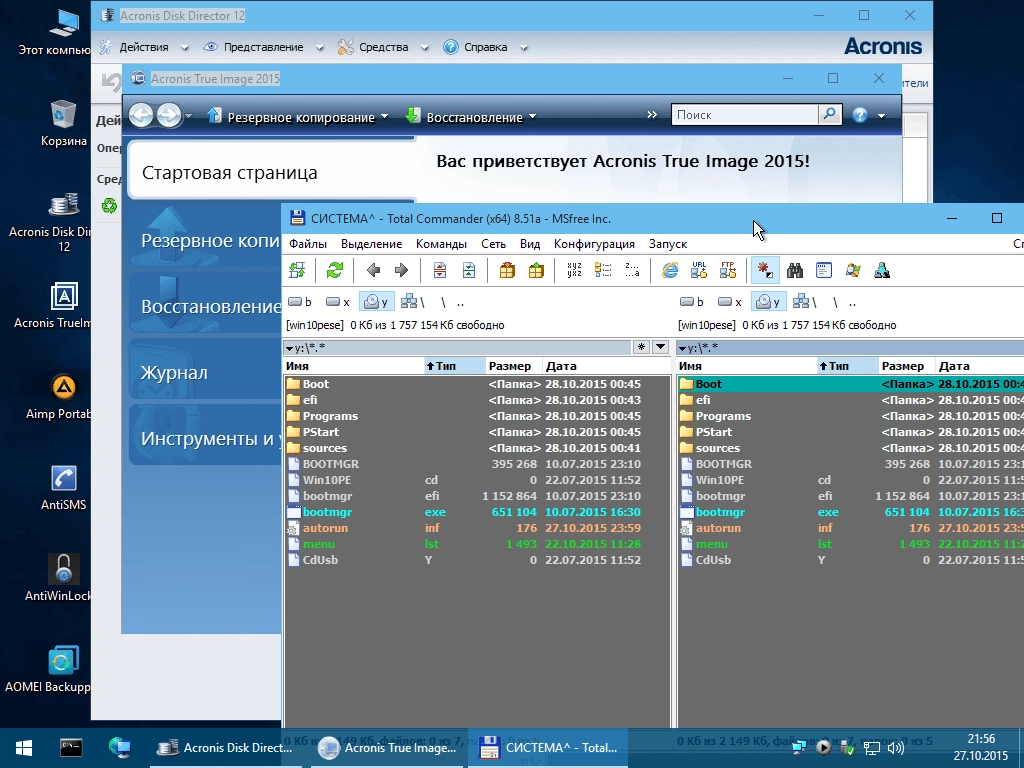Open the Aimp Portable desktop icon
Image resolution: width=1024 pixels, height=768 pixels.
point(63,396)
